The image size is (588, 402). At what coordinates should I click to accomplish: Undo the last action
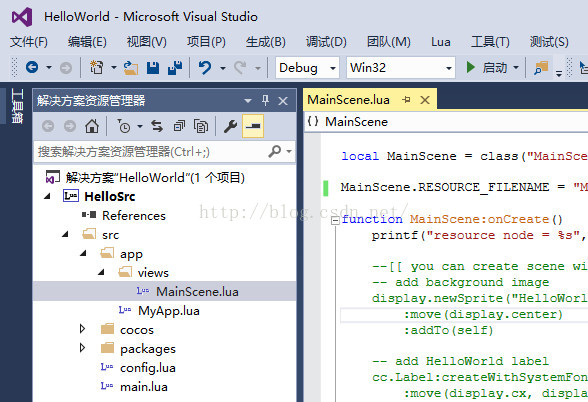(x=205, y=68)
